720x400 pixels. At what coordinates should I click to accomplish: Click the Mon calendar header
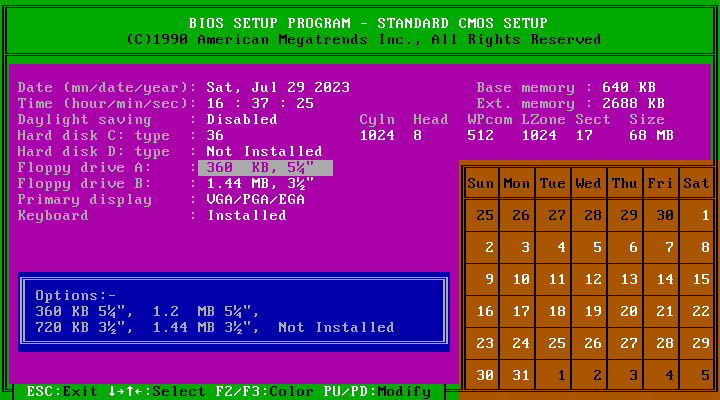tap(517, 183)
